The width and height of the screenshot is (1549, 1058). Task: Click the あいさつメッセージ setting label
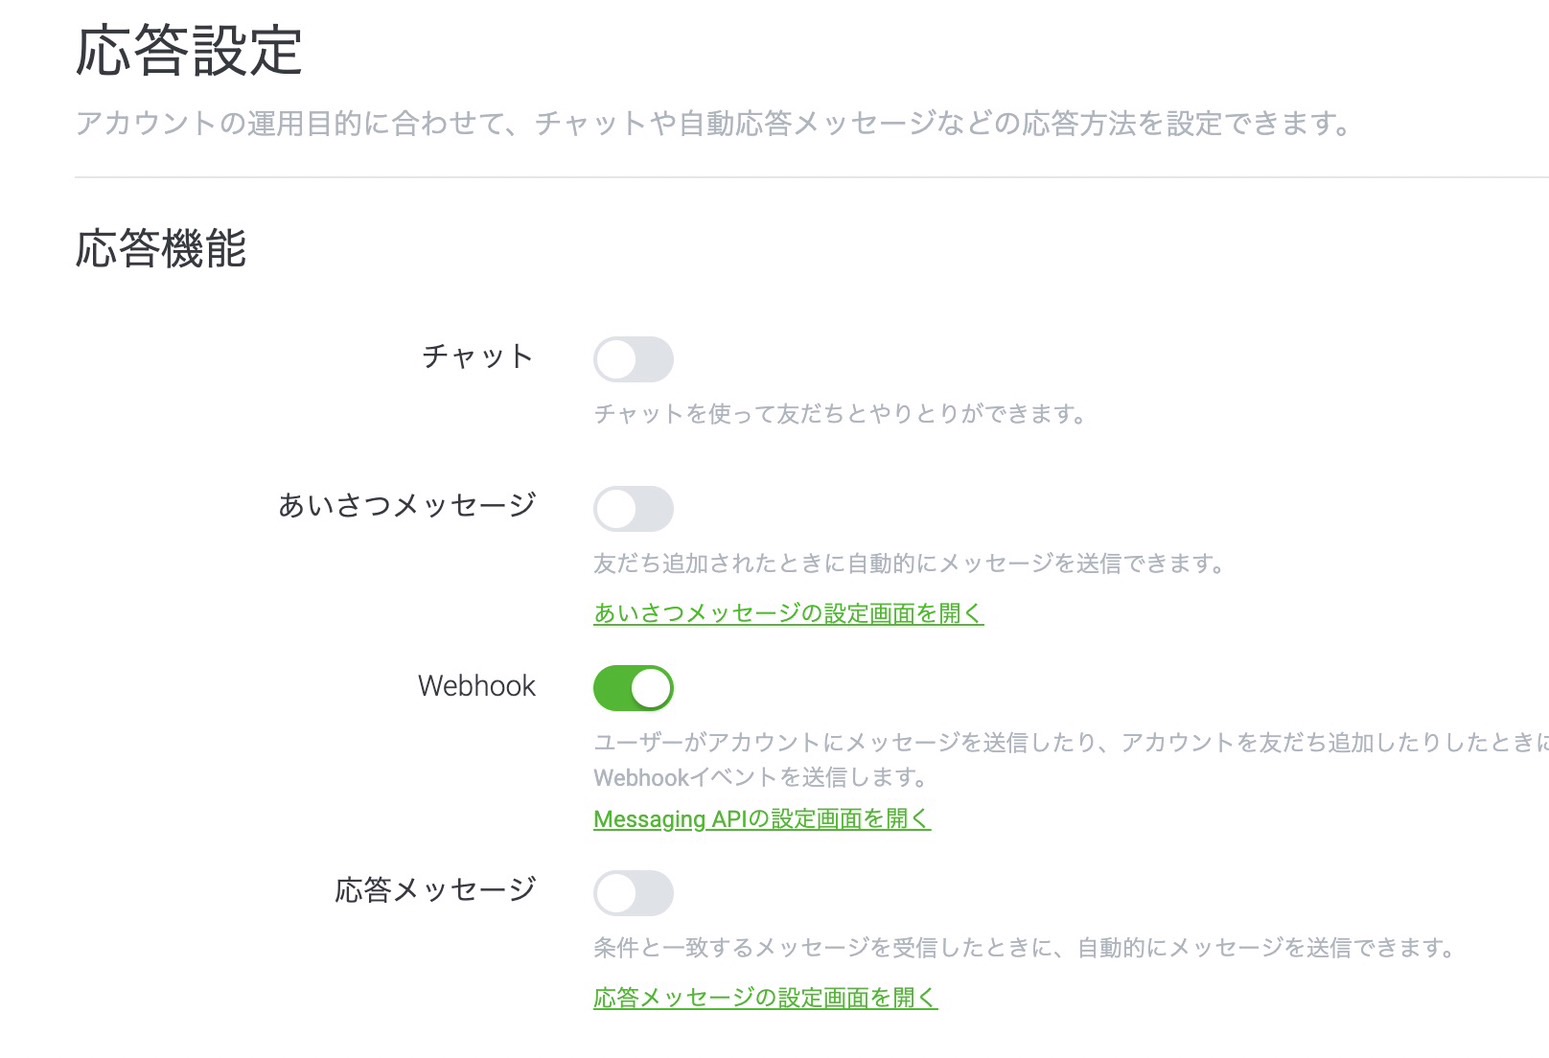coord(407,505)
